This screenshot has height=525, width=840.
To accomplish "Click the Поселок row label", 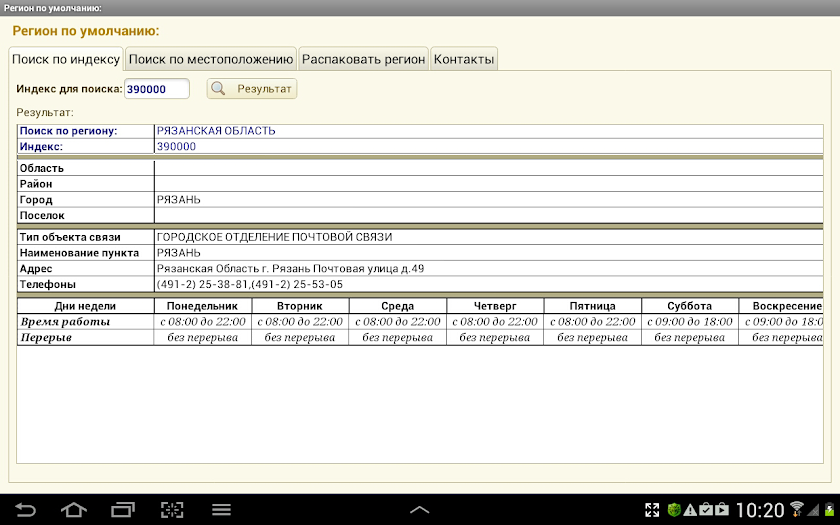I will click(x=42, y=215).
